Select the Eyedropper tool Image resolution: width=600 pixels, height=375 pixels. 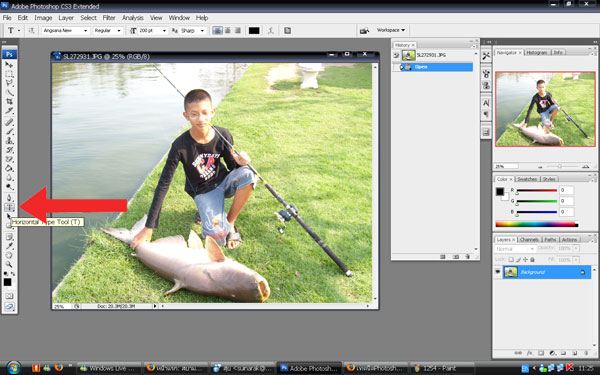(9, 246)
